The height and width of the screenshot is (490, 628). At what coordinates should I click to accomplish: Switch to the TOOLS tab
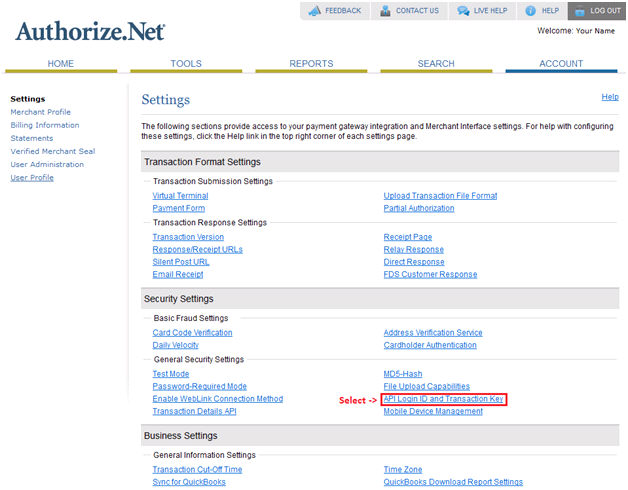[186, 64]
